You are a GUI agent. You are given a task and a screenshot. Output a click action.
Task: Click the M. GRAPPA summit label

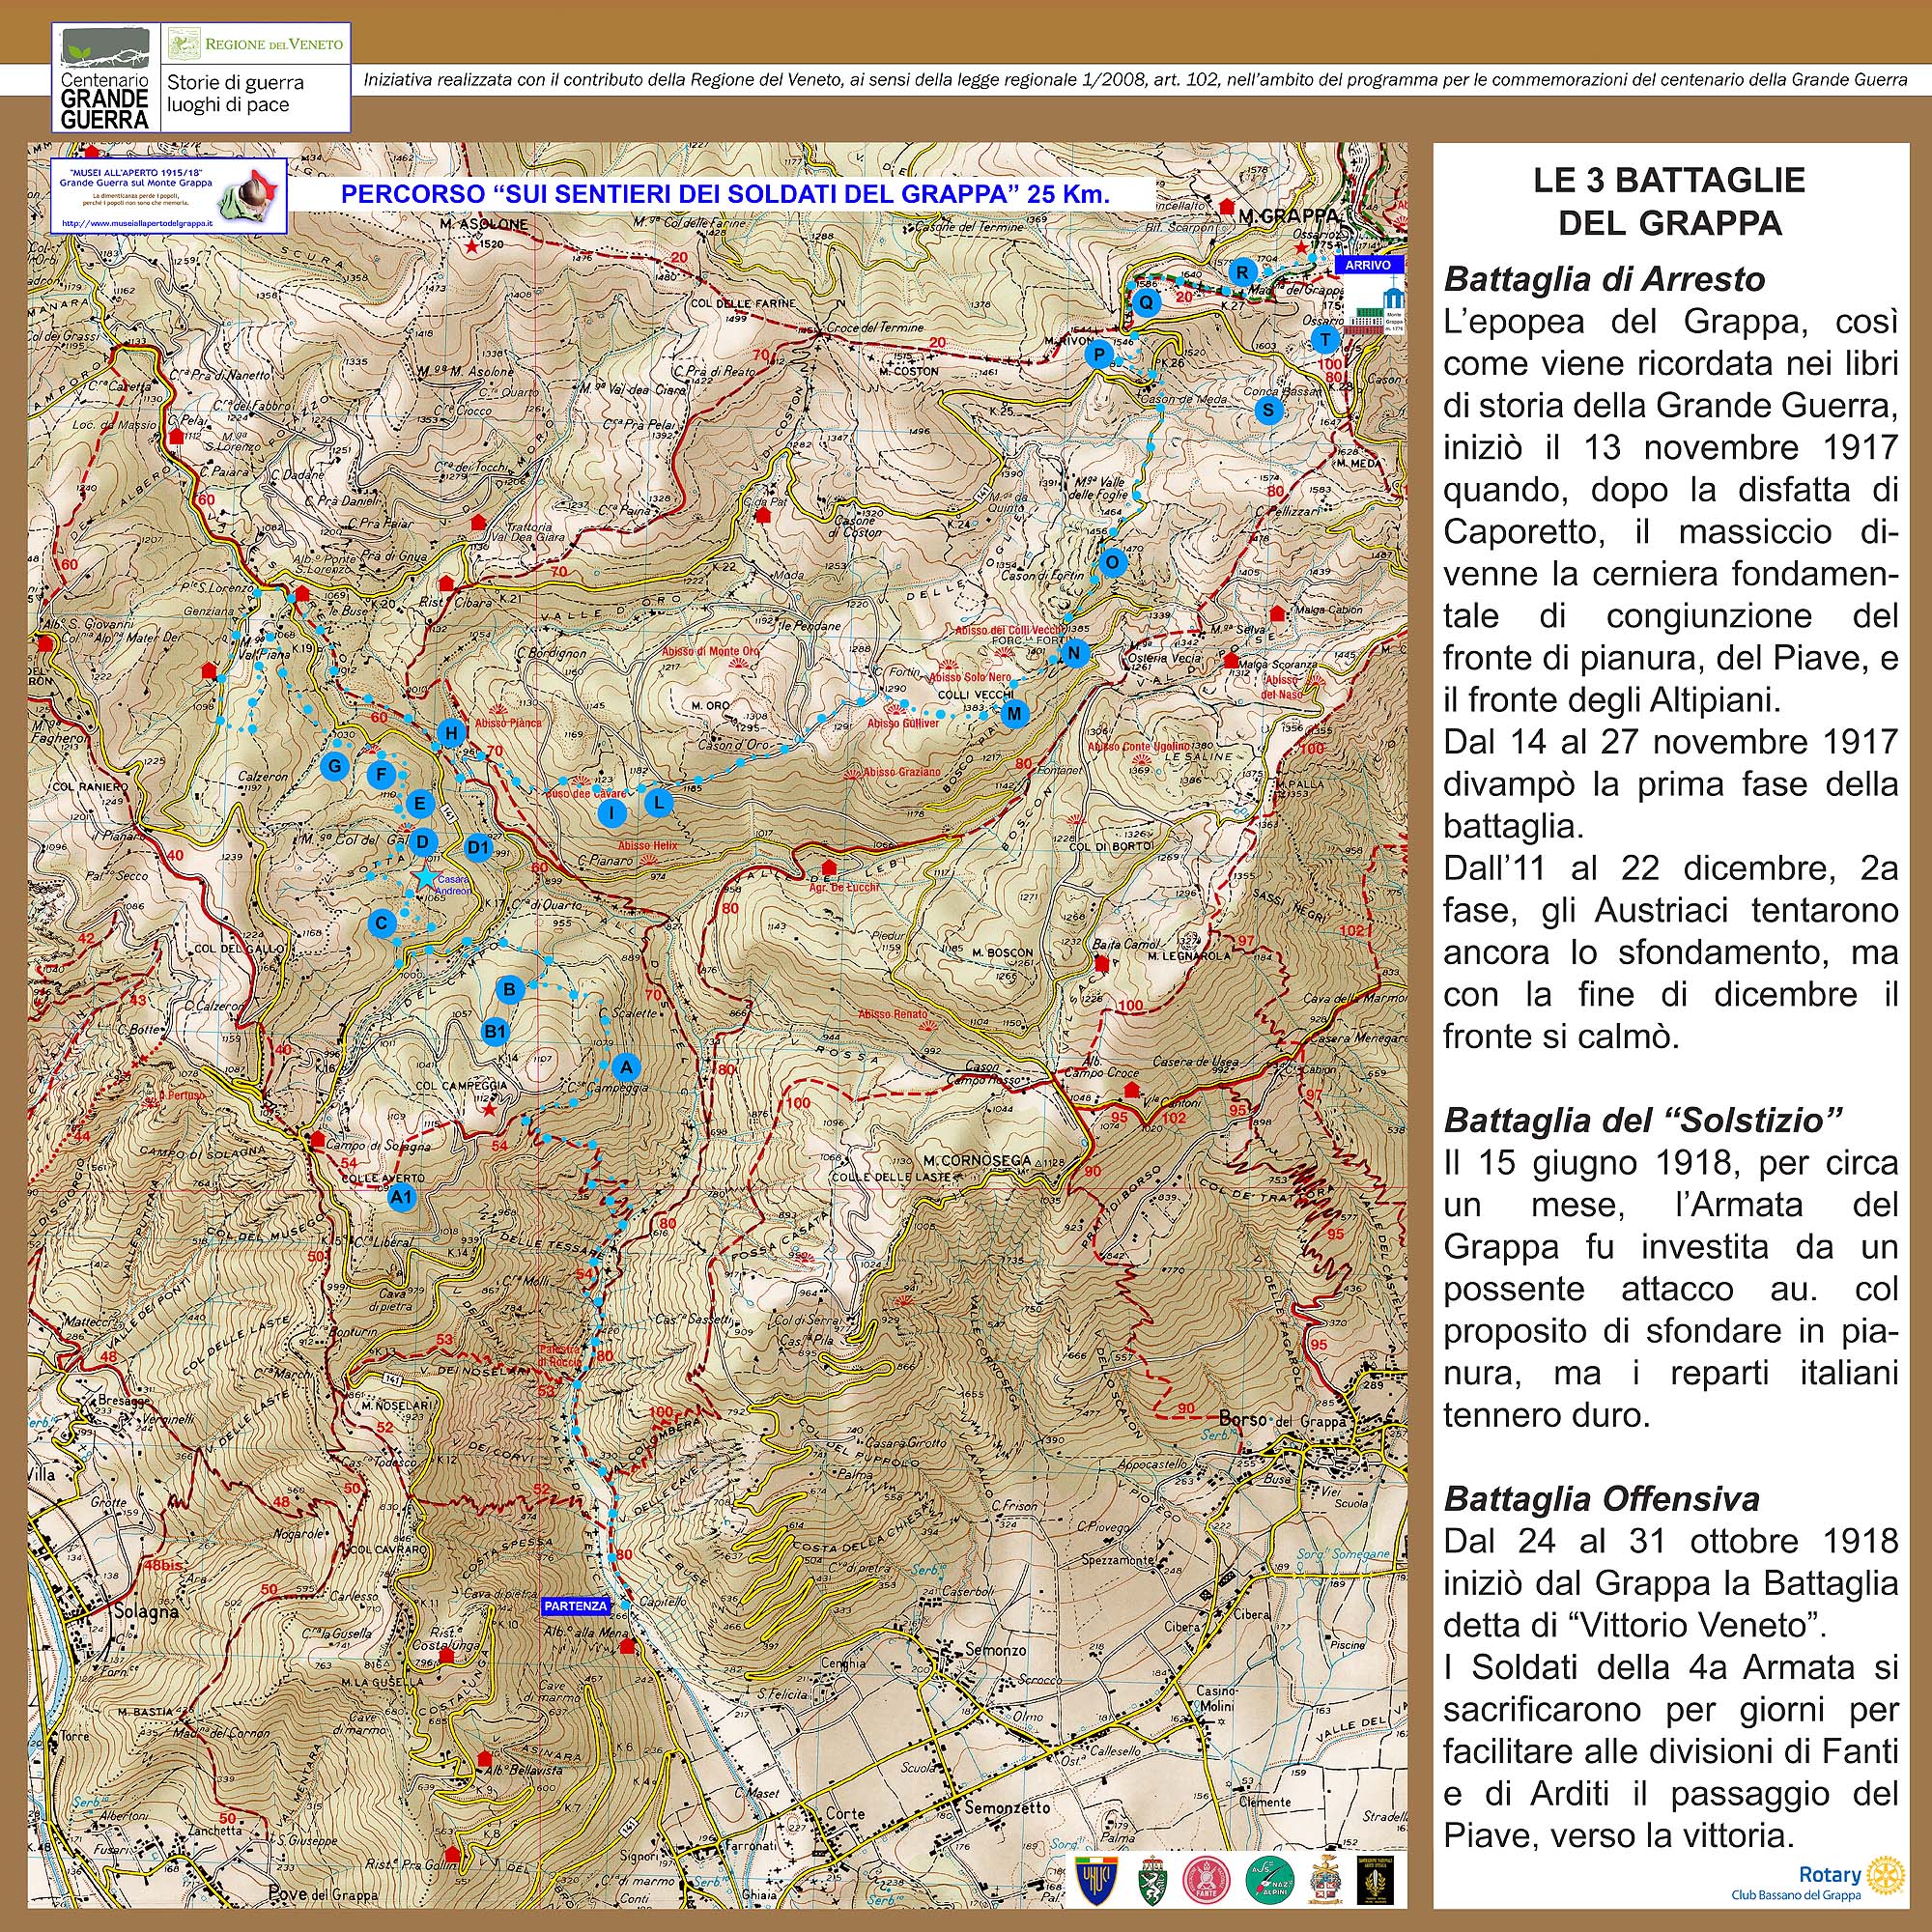tap(1288, 215)
